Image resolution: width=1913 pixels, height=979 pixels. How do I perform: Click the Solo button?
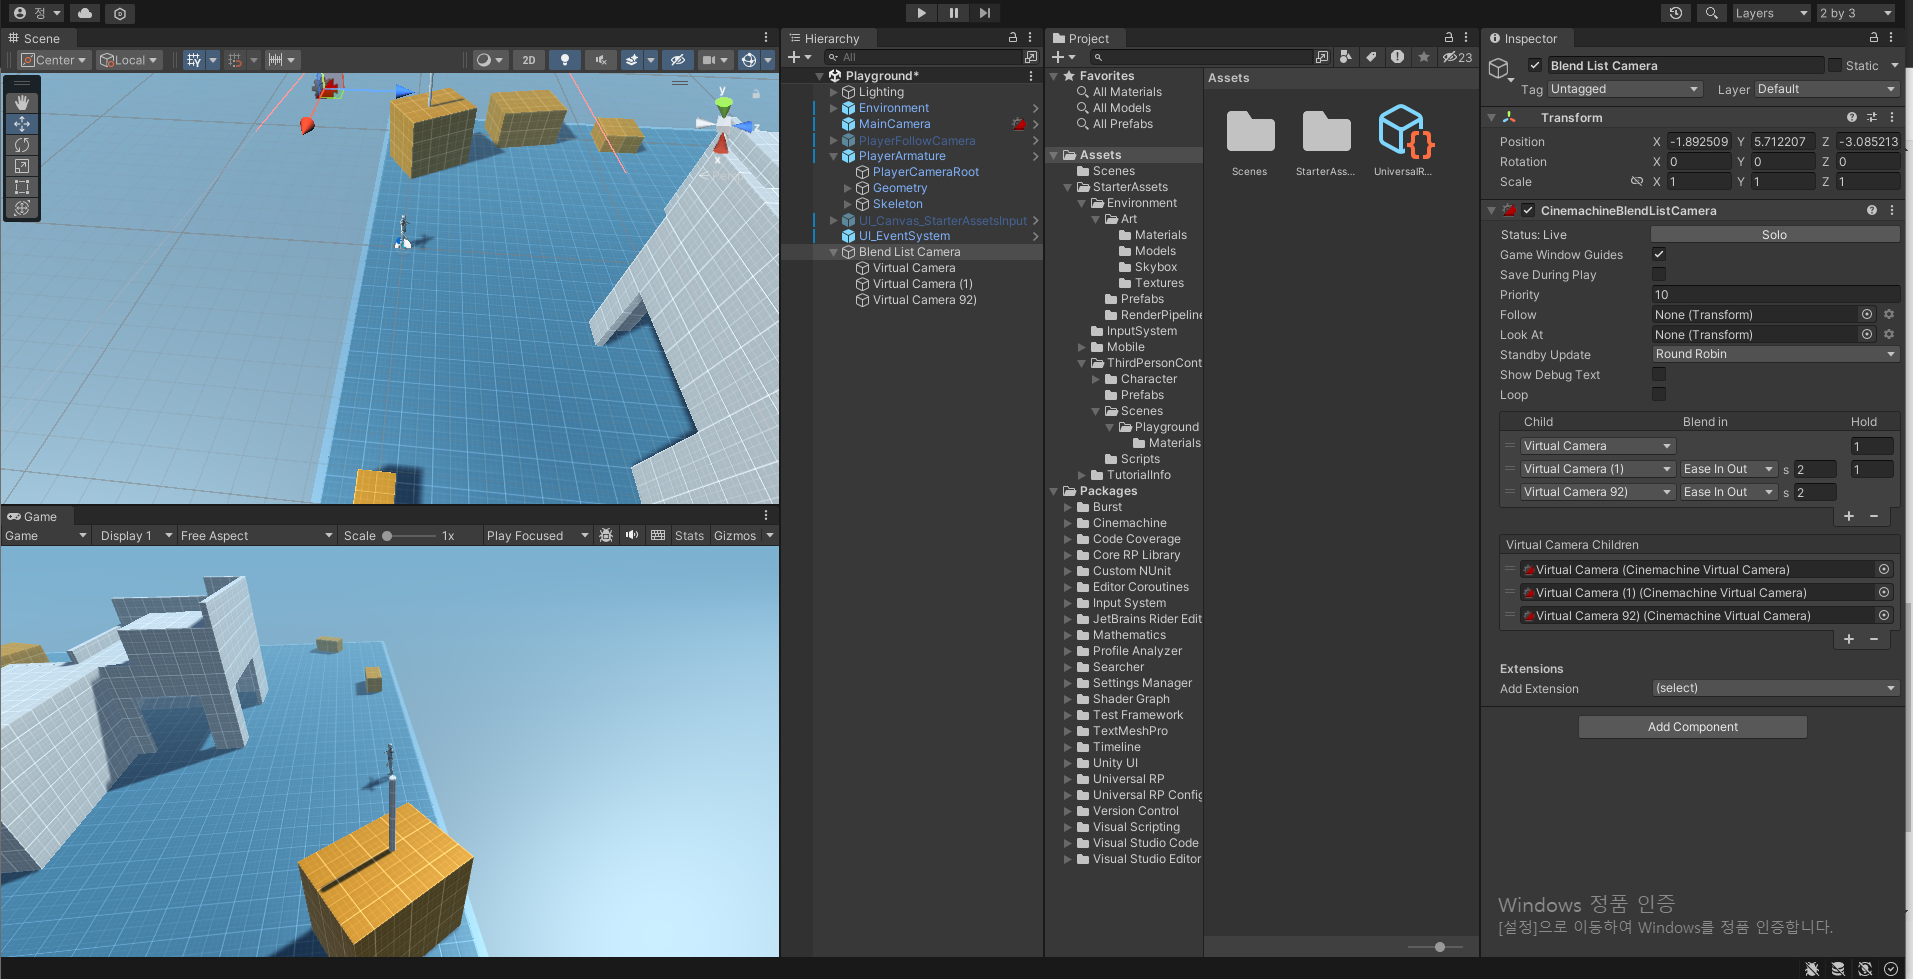pyautogui.click(x=1775, y=234)
